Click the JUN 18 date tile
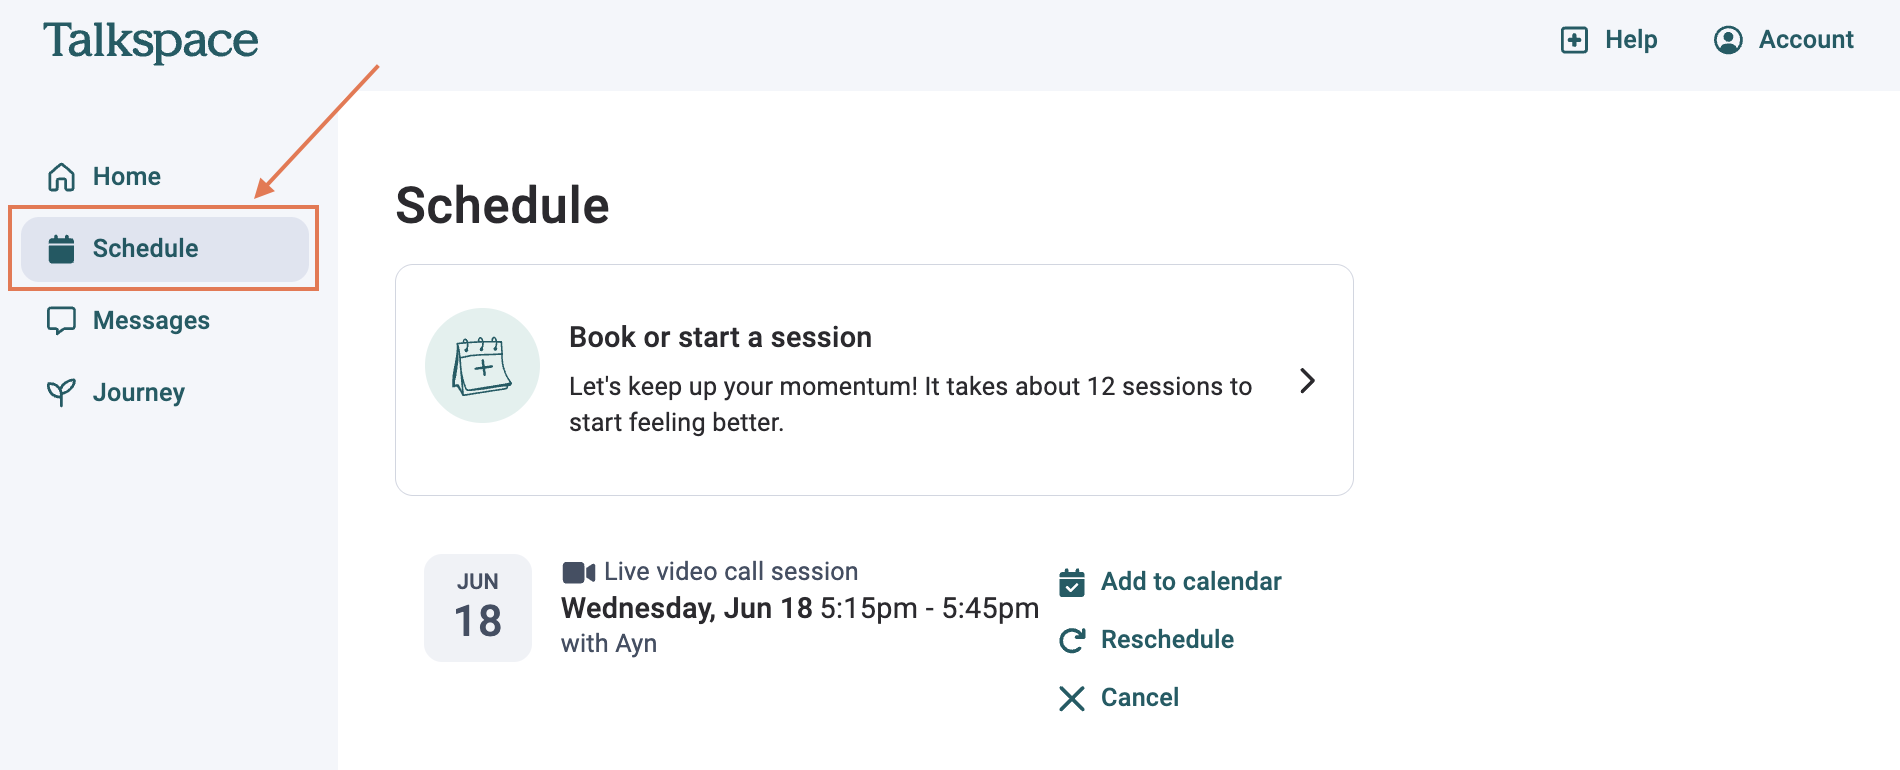The width and height of the screenshot is (1900, 770). tap(478, 608)
